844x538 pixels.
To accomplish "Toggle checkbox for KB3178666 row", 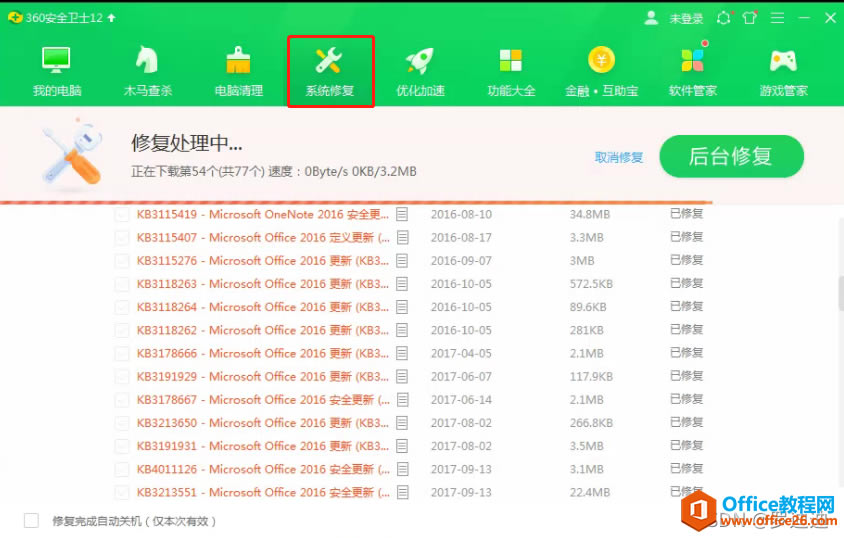I will coord(122,353).
